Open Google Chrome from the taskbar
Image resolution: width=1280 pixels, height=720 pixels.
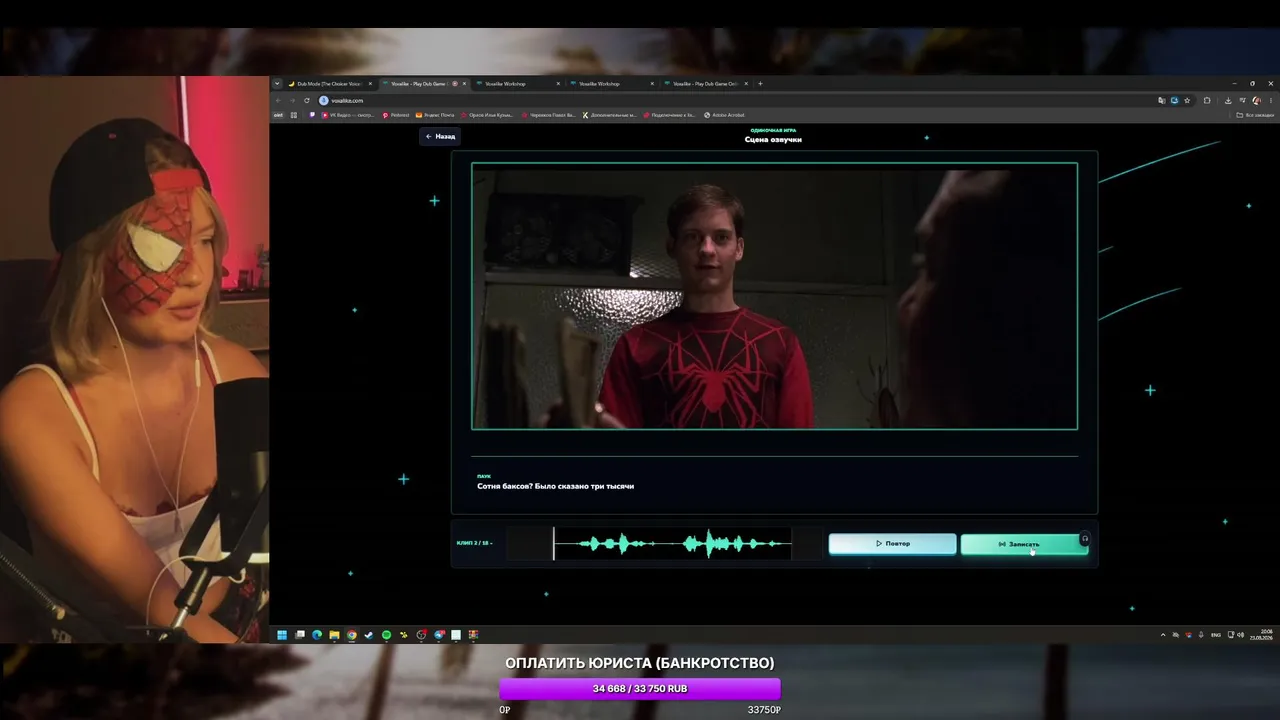click(351, 635)
